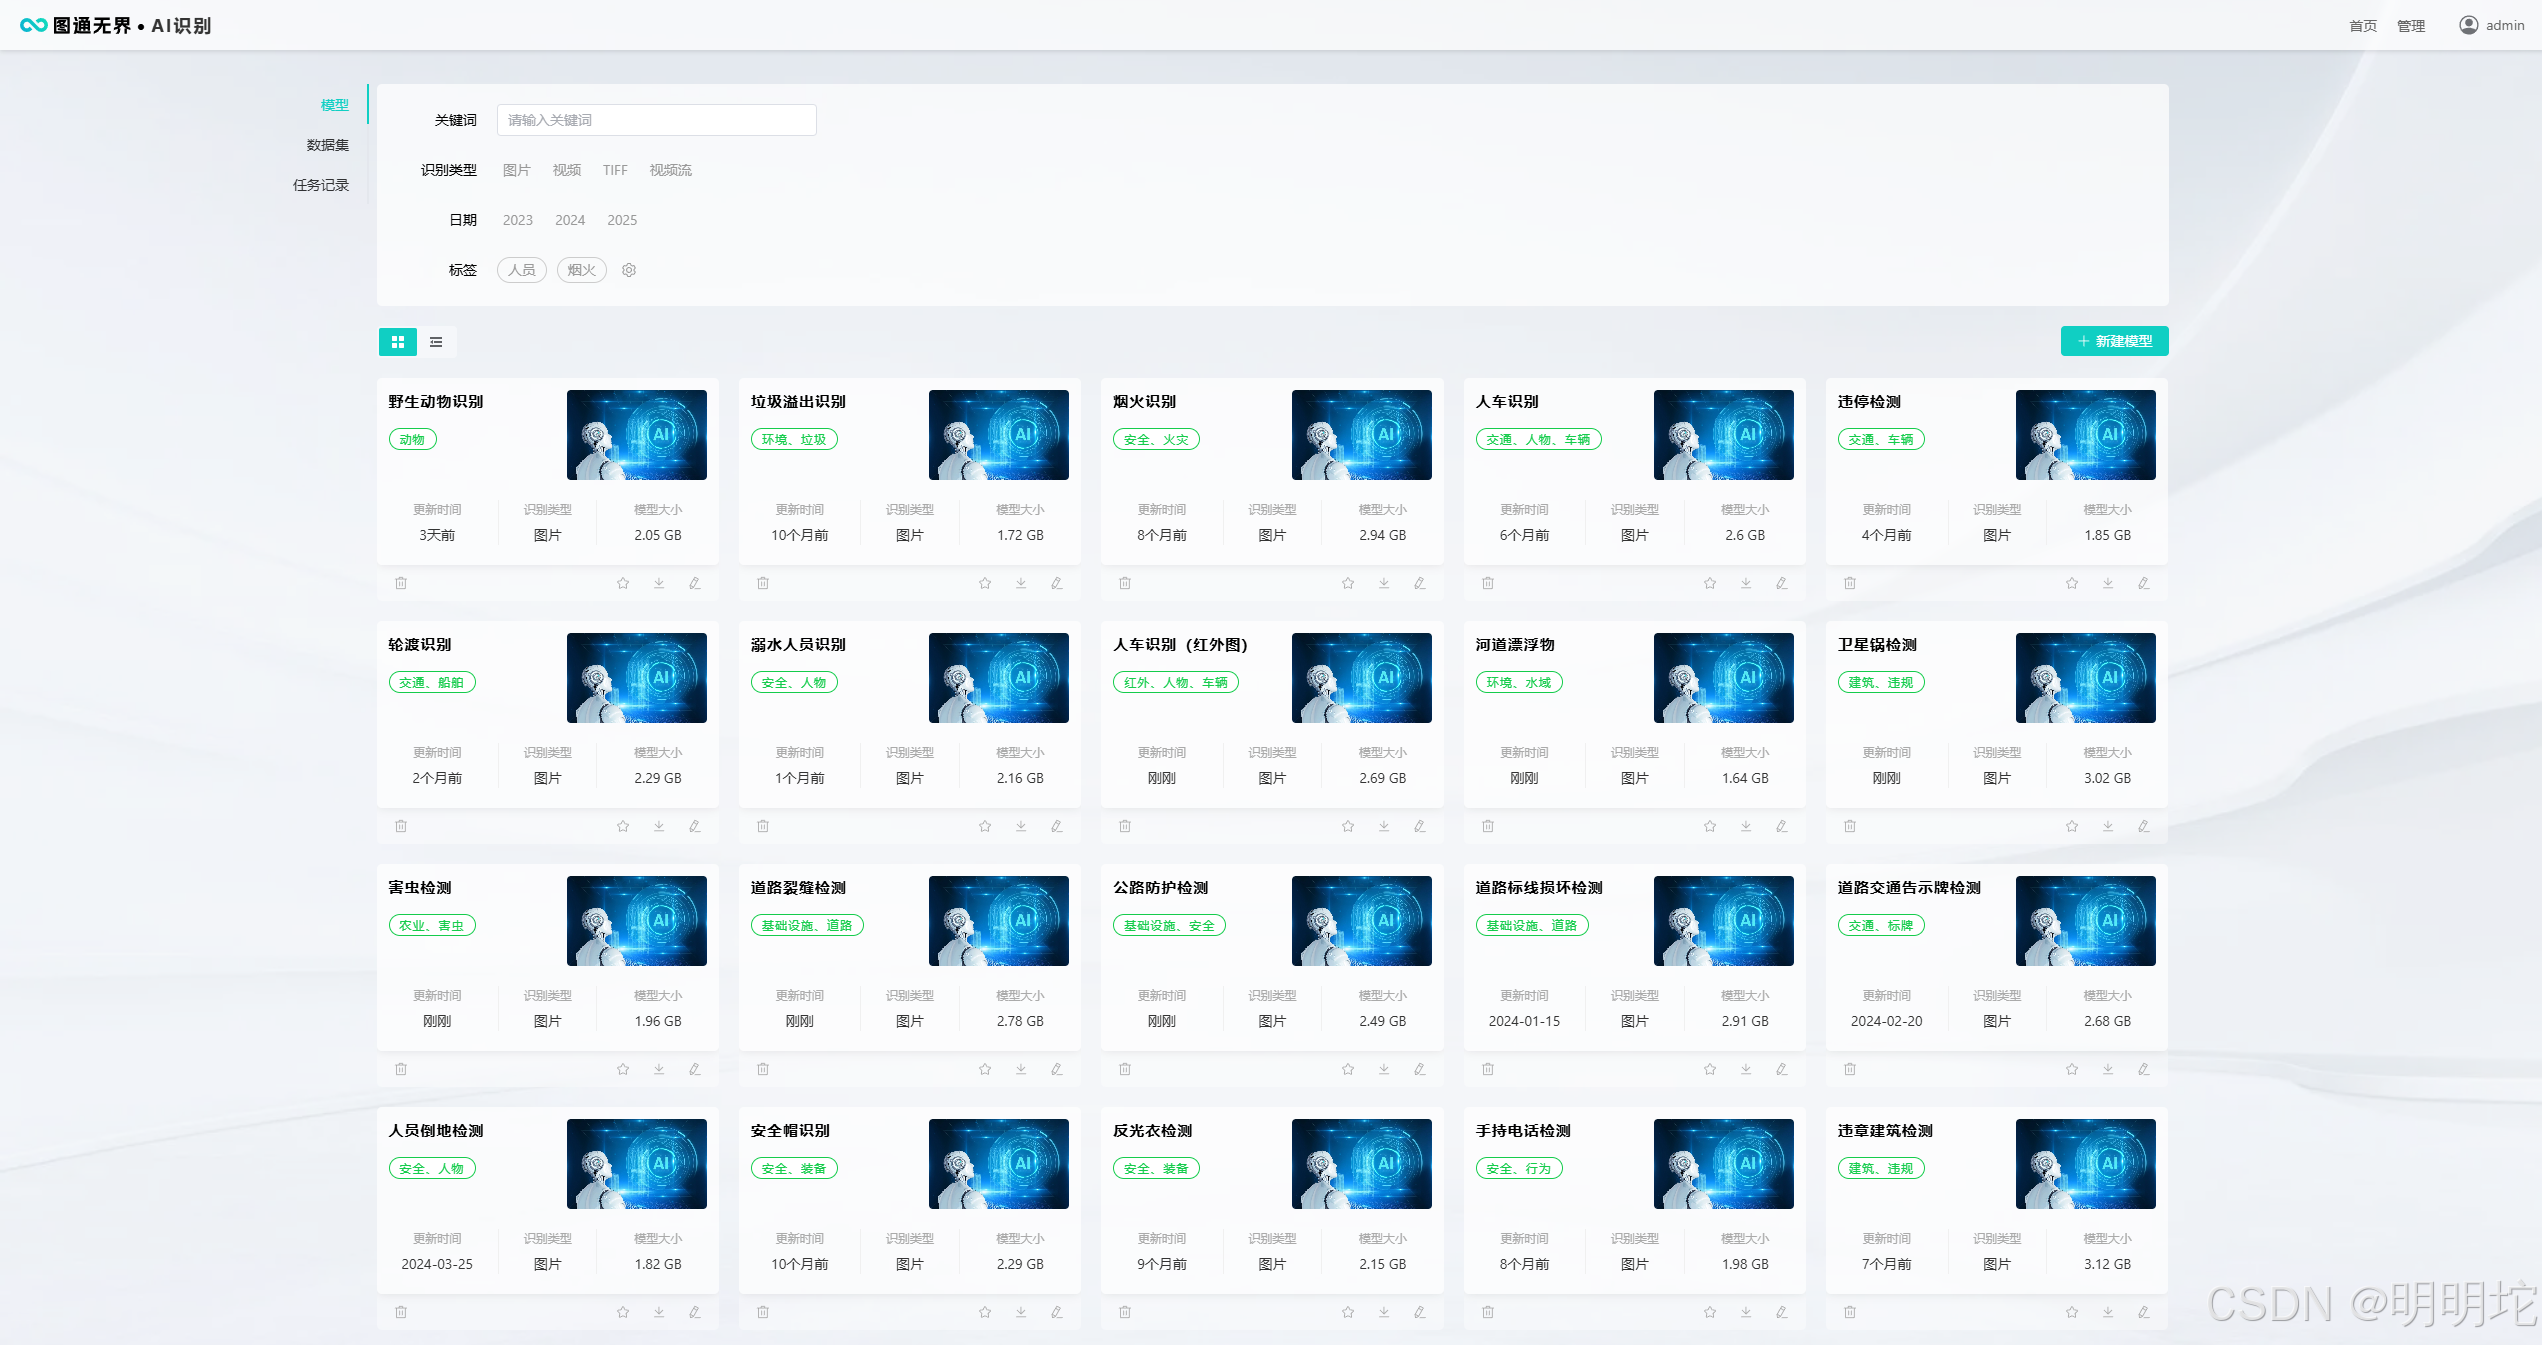2542x1345 pixels.
Task: Favorite the 违停检测 model
Action: click(x=2072, y=583)
